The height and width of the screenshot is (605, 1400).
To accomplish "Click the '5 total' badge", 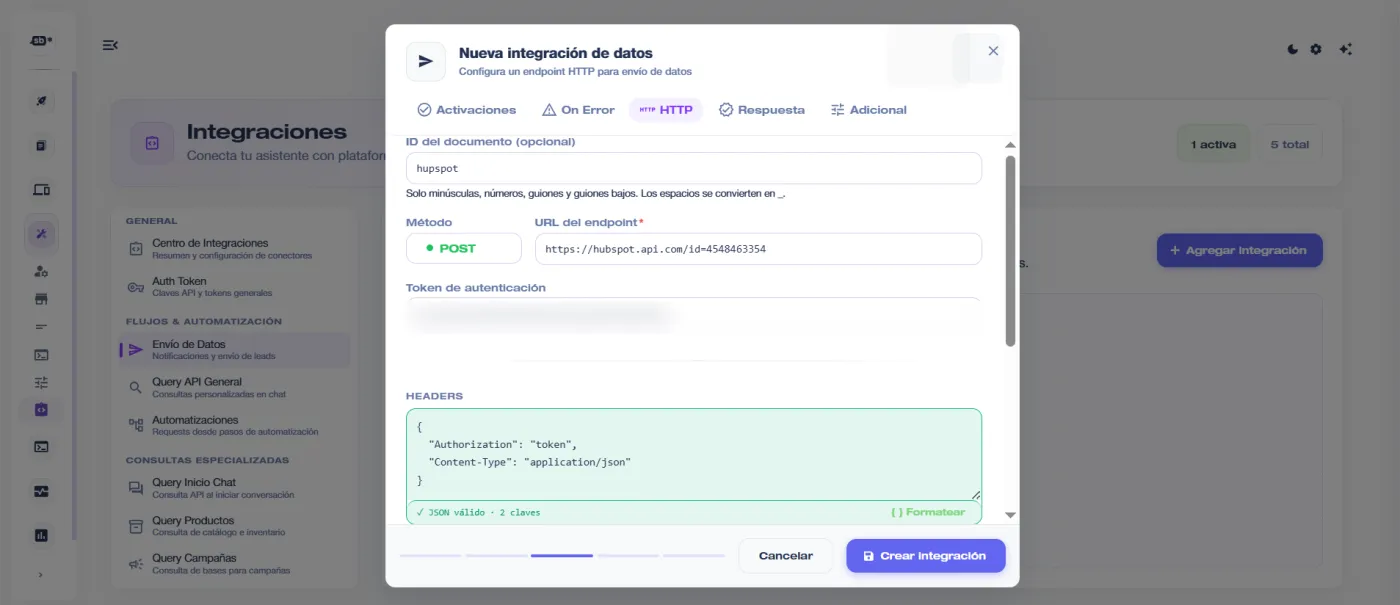I will tap(1289, 145).
